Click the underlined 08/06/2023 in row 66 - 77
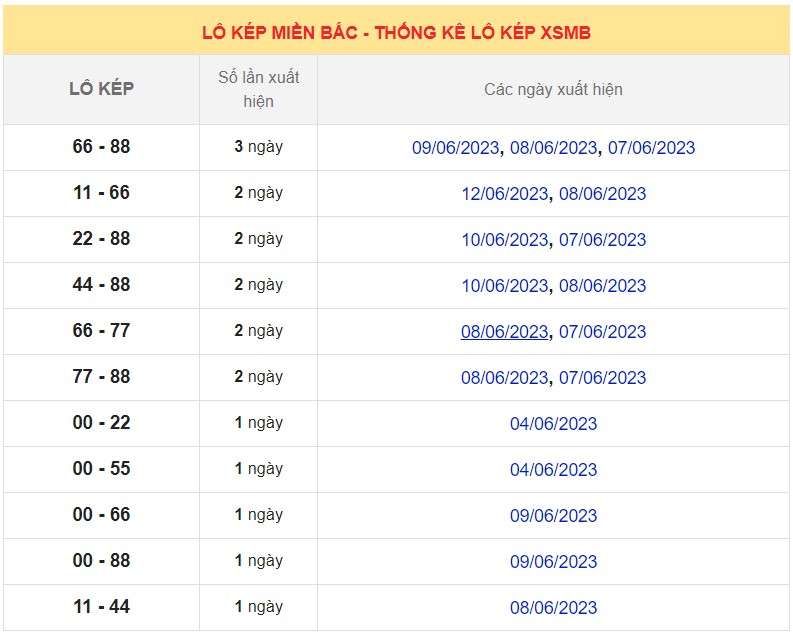 [x=505, y=332]
